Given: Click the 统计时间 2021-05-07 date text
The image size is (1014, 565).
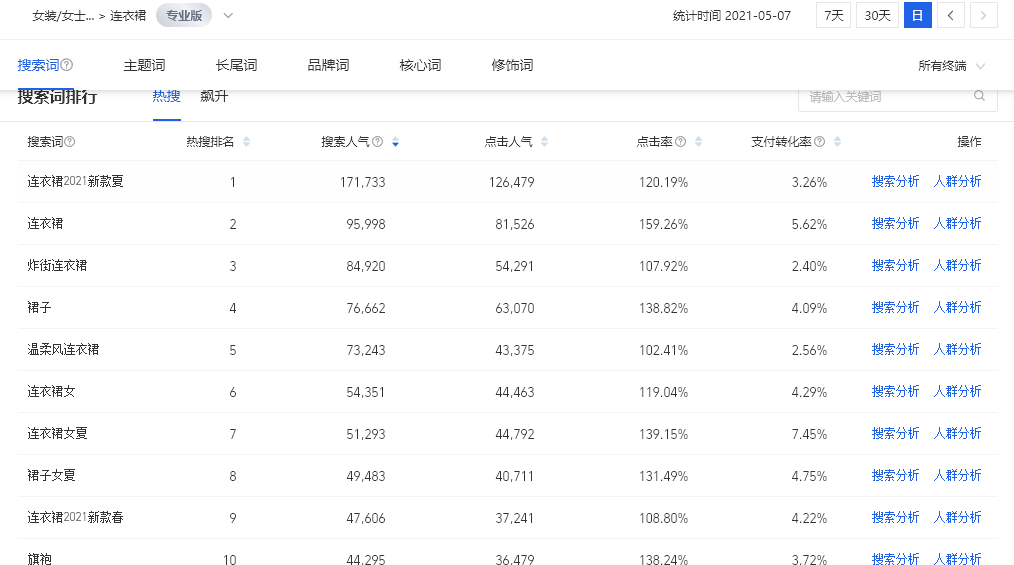Looking at the screenshot, I should (731, 16).
